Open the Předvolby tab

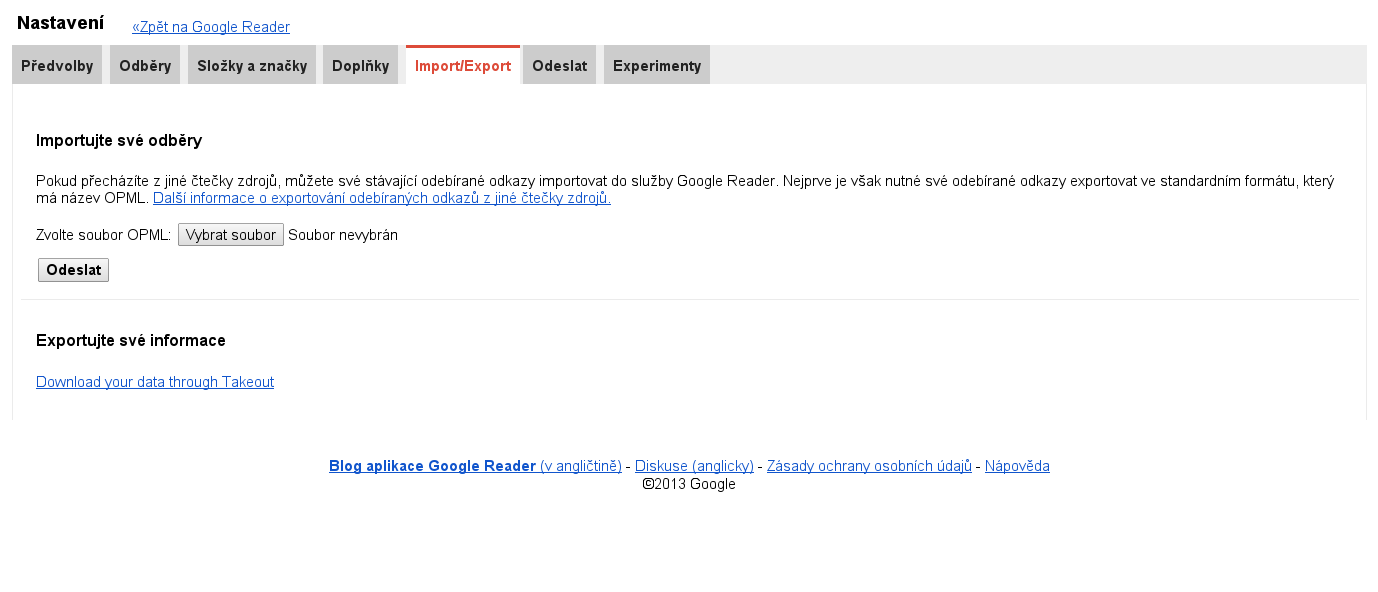[x=57, y=66]
